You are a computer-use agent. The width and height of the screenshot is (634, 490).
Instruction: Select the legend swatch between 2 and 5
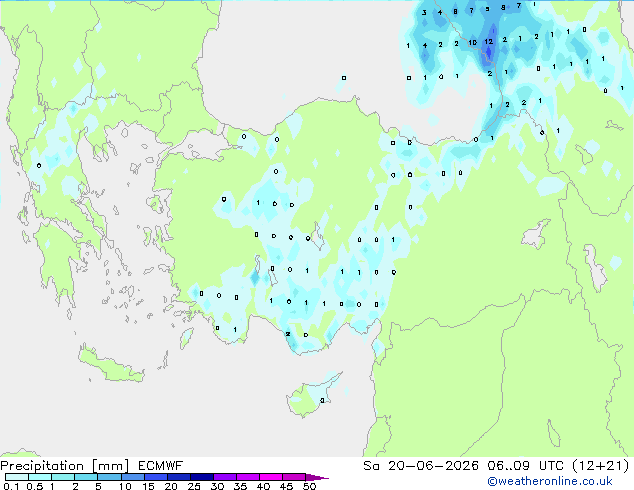click(x=86, y=477)
